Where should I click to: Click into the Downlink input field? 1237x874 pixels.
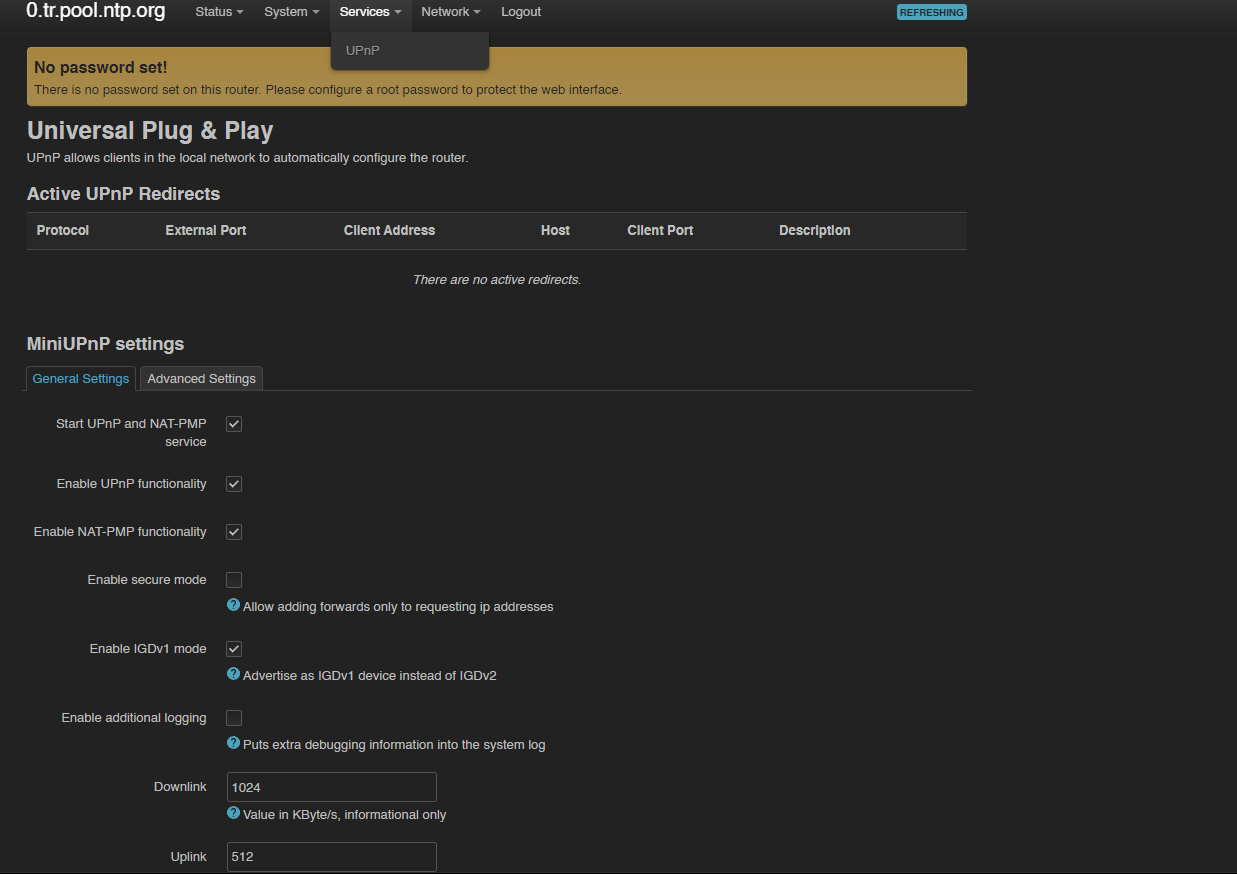(x=332, y=787)
